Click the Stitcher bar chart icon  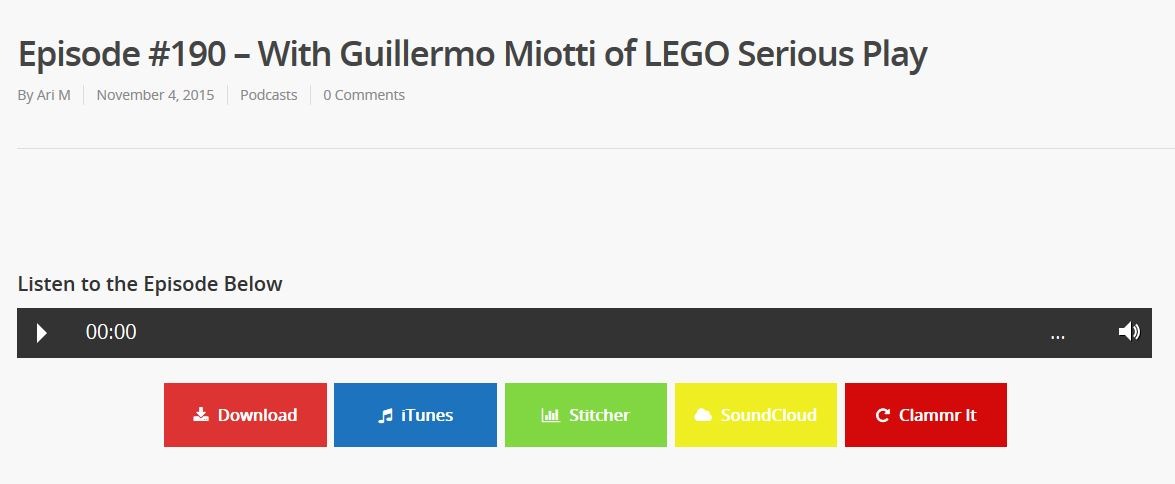point(551,415)
